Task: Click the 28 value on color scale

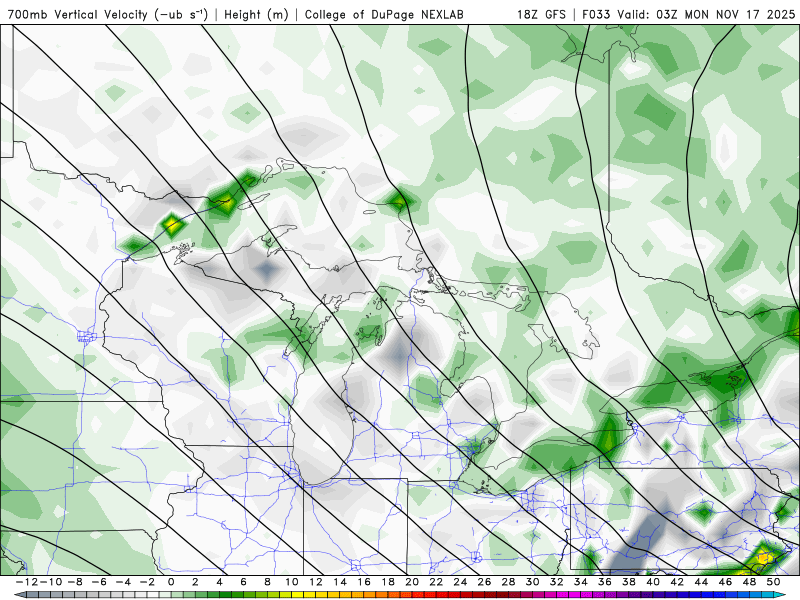Action: click(x=509, y=582)
